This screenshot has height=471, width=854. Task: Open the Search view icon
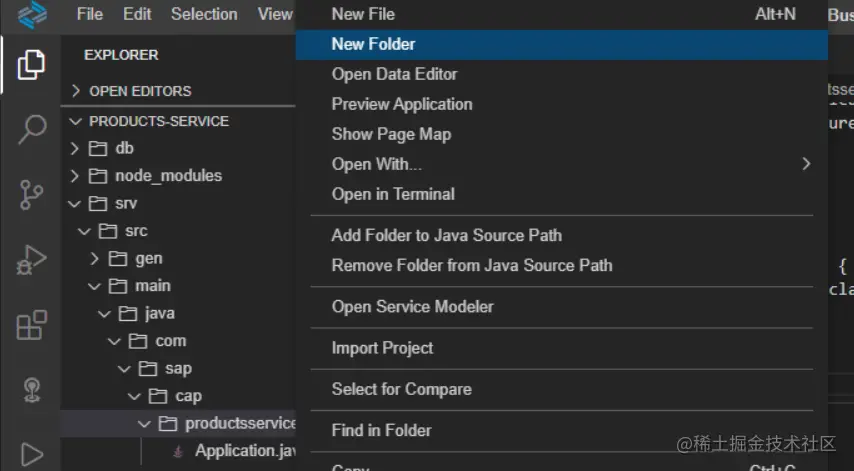tap(31, 129)
